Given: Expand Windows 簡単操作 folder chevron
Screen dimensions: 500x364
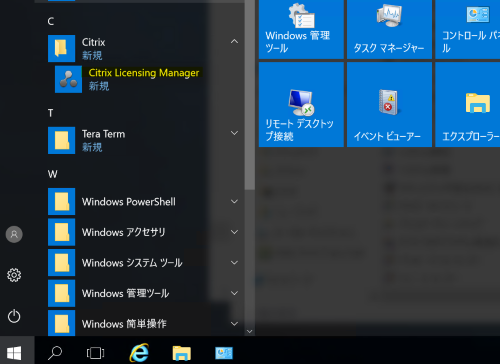Looking at the screenshot, I should 234,324.
